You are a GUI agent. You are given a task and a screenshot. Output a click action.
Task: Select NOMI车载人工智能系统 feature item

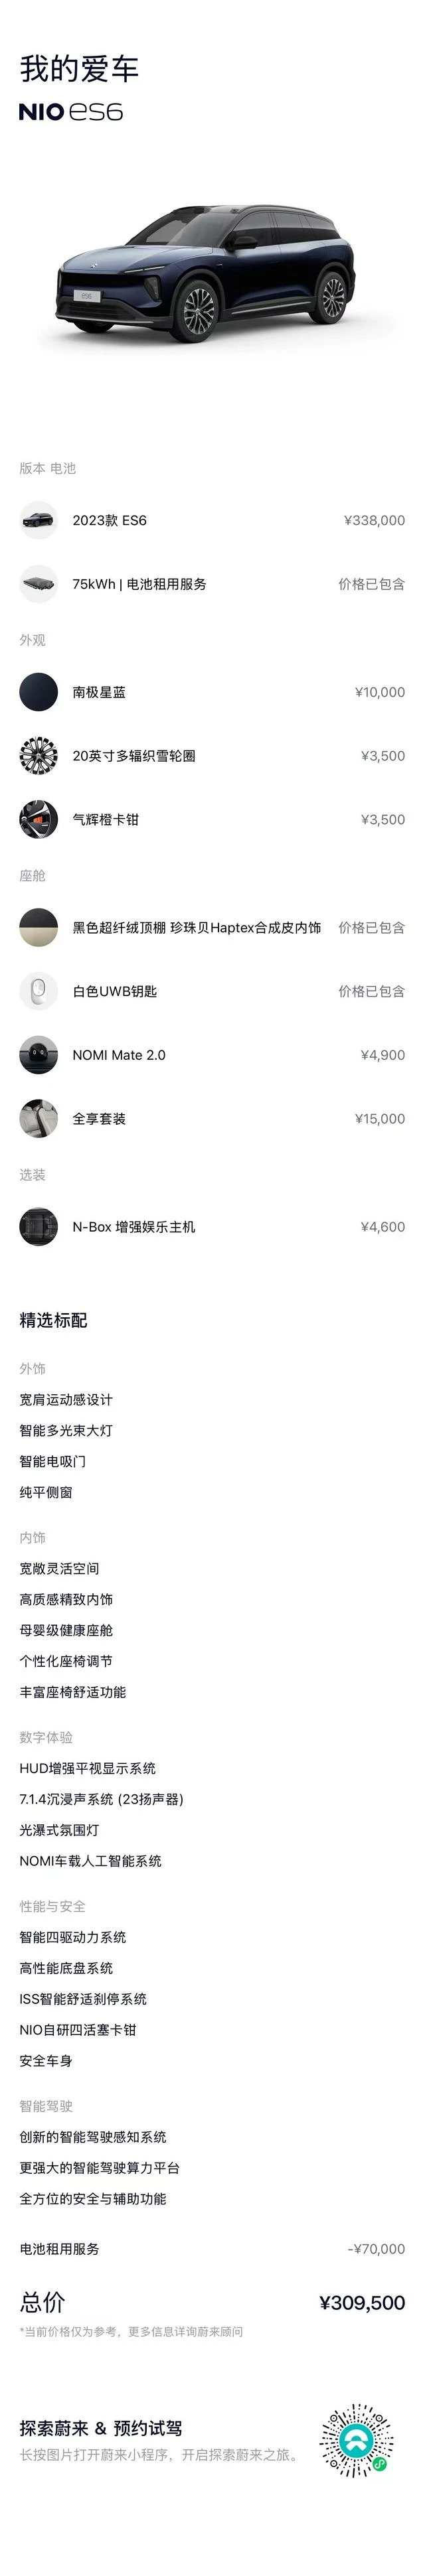pyautogui.click(x=90, y=1861)
